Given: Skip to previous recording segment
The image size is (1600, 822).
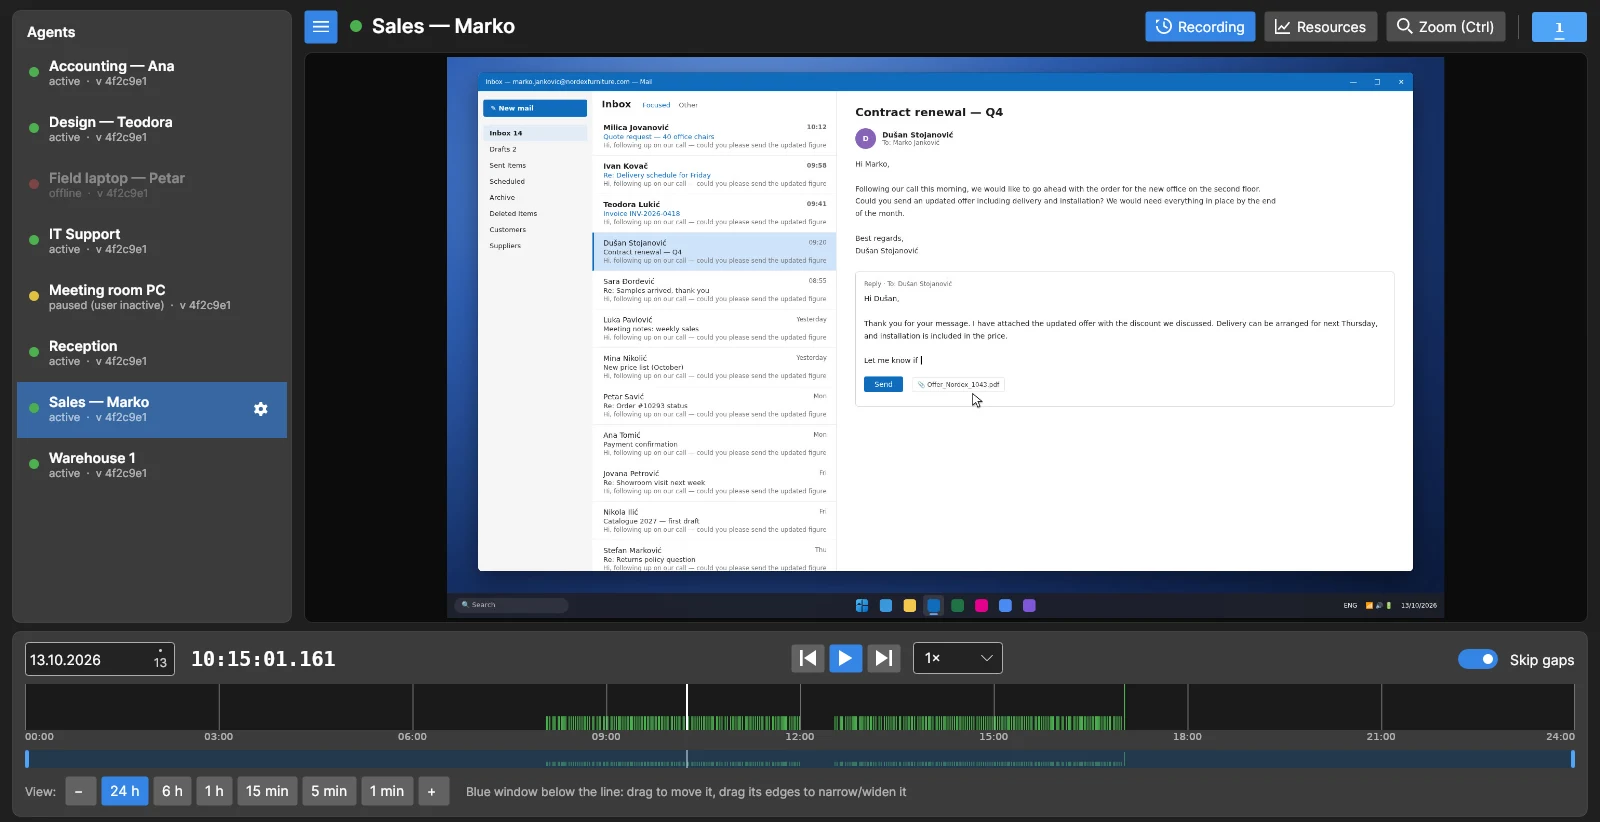Looking at the screenshot, I should click(808, 658).
